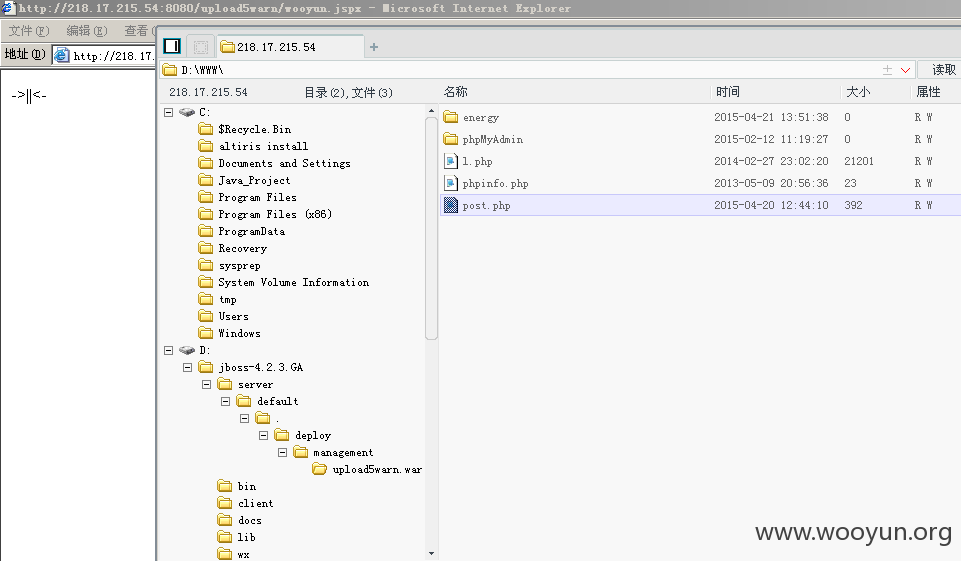This screenshot has width=961, height=561.
Task: Select Documents and Settings folder icon
Action: coord(206,163)
